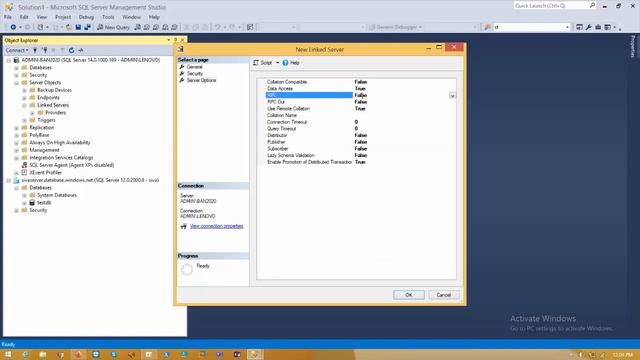Select the Collation Compatible option row
The width and height of the screenshot is (640, 360).
356,82
